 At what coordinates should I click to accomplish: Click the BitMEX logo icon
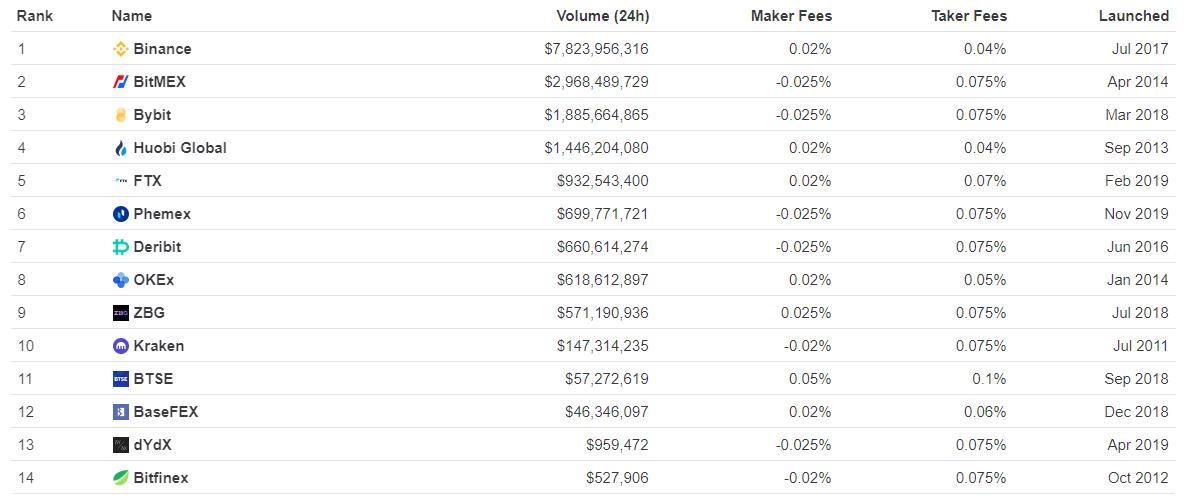121,82
